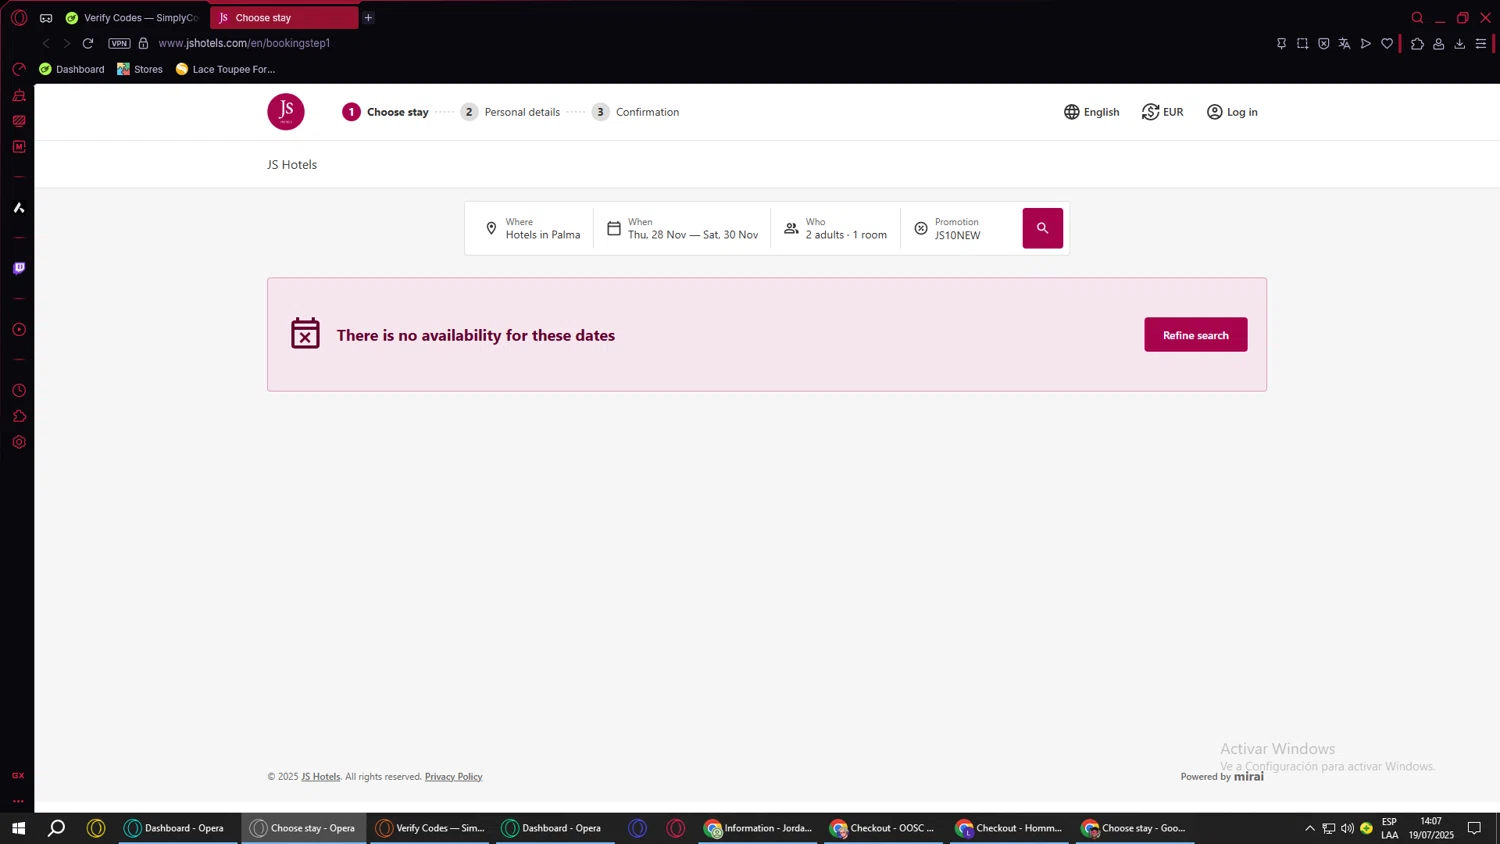Open the ad blocker shield icon
The height and width of the screenshot is (844, 1500).
coord(1323,43)
